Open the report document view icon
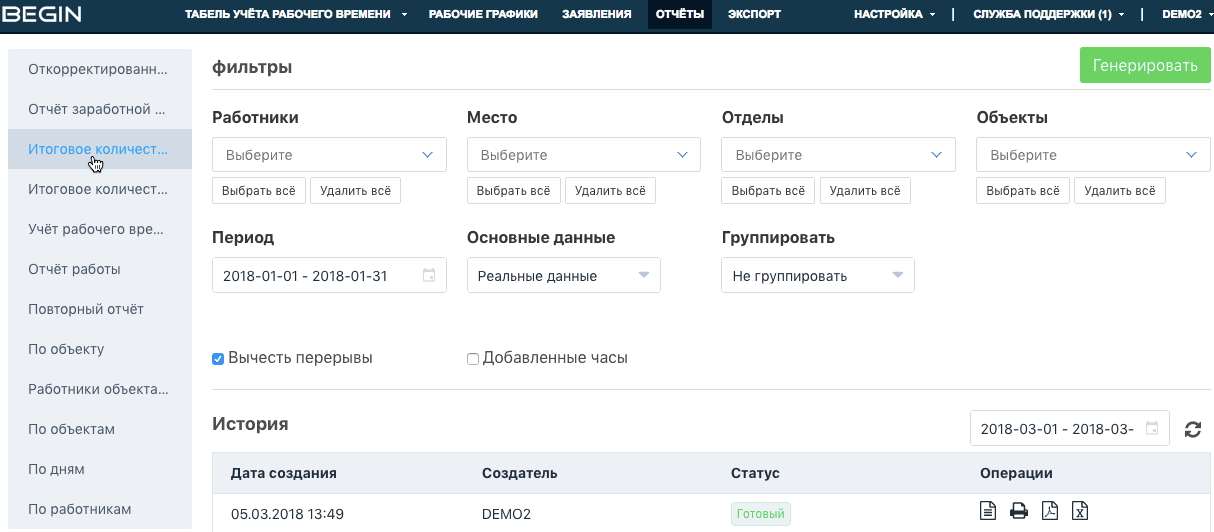Image resolution: width=1214 pixels, height=532 pixels. (x=988, y=511)
